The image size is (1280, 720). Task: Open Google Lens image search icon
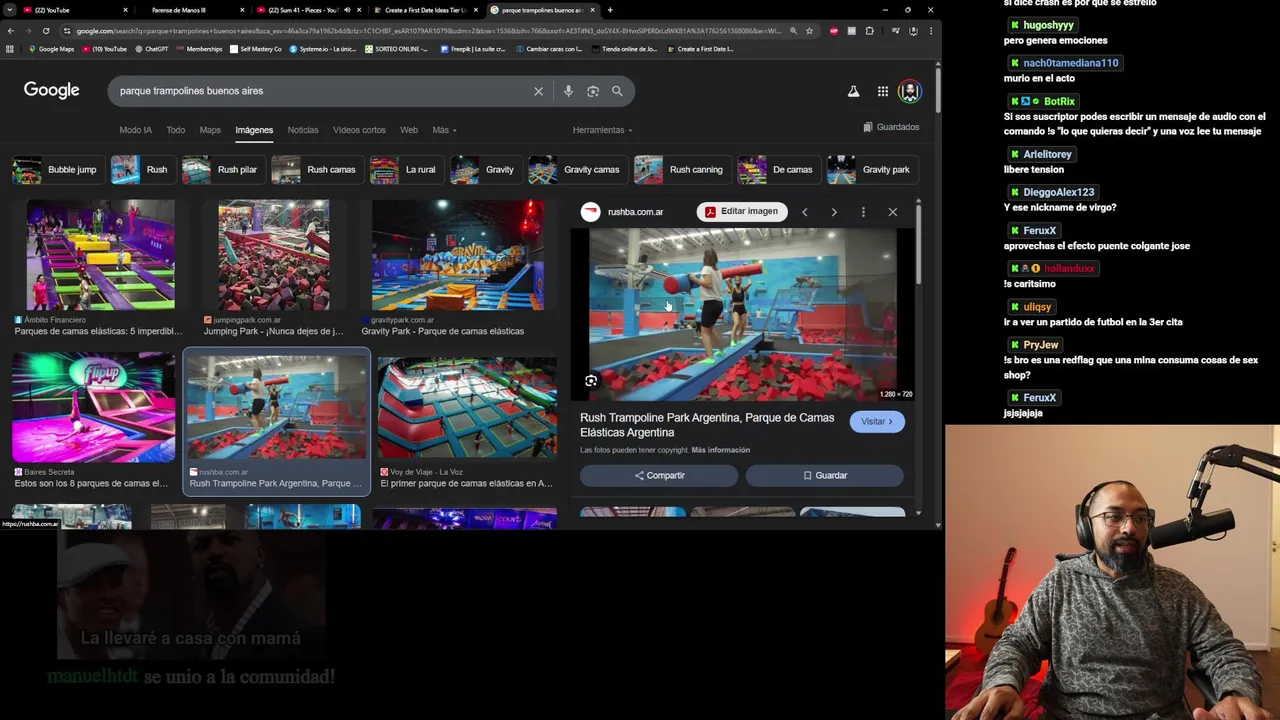click(x=593, y=91)
